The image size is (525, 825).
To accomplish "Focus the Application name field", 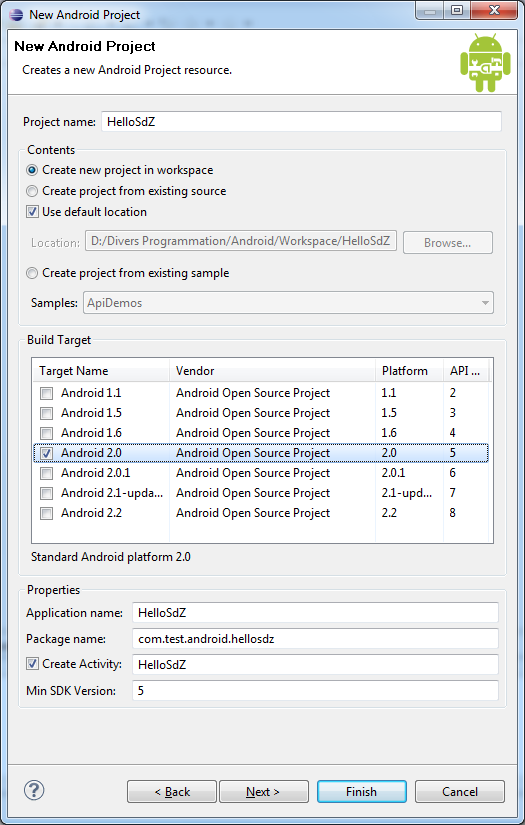I will click(315, 612).
